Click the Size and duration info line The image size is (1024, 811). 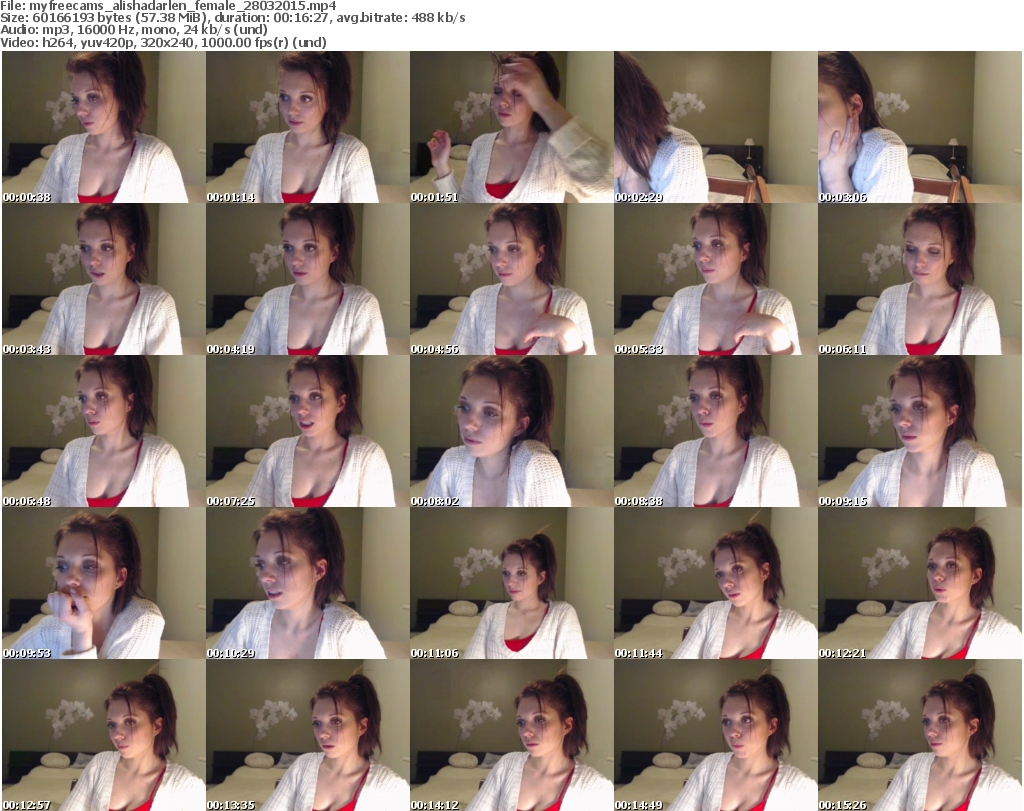233,18
